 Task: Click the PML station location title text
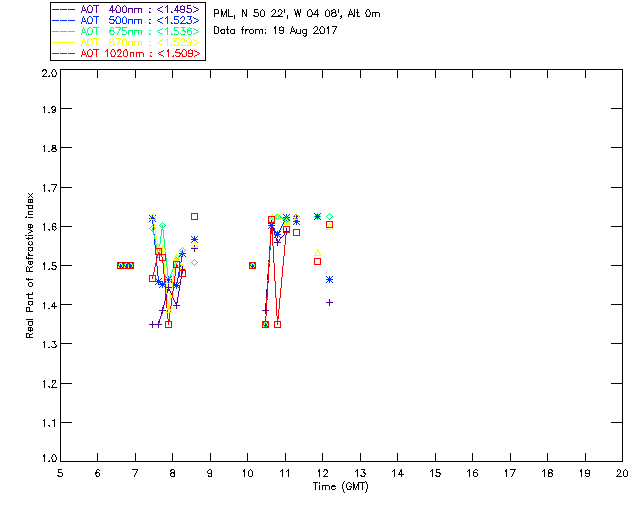coord(297,13)
